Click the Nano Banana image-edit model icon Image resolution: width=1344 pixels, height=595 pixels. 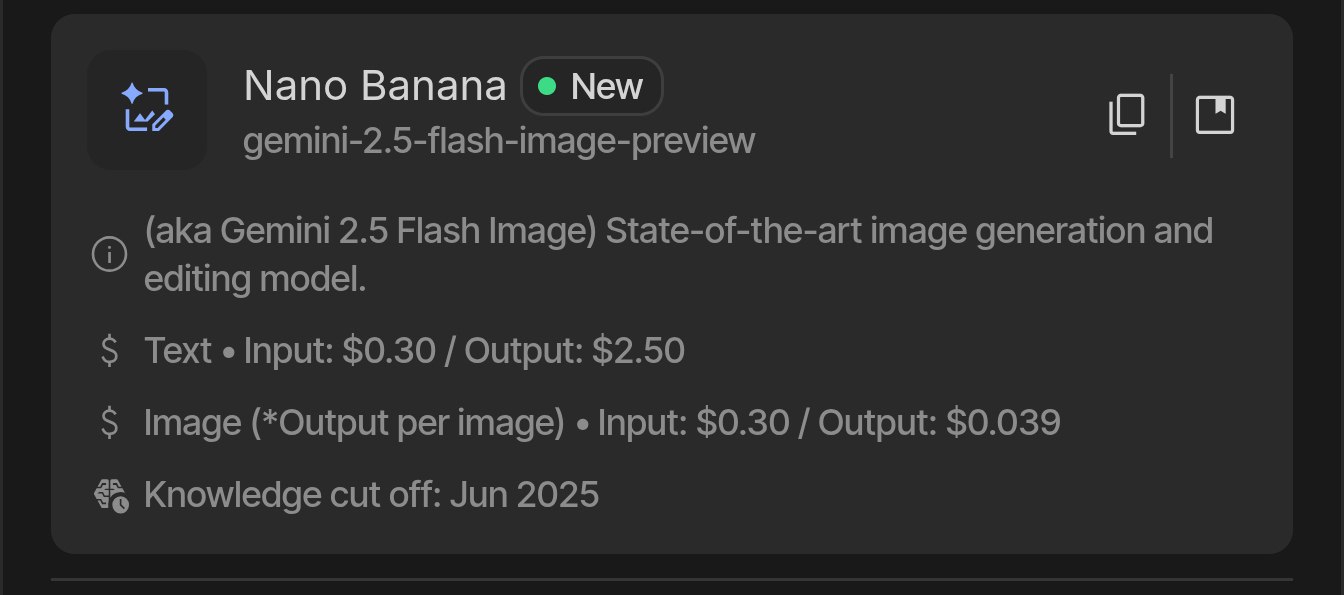[147, 109]
